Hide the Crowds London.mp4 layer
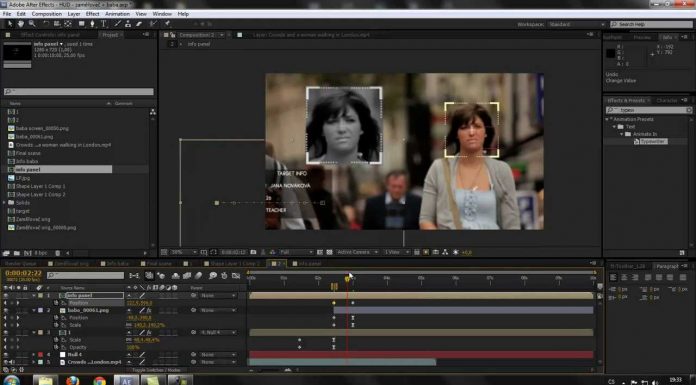 coord(6,362)
